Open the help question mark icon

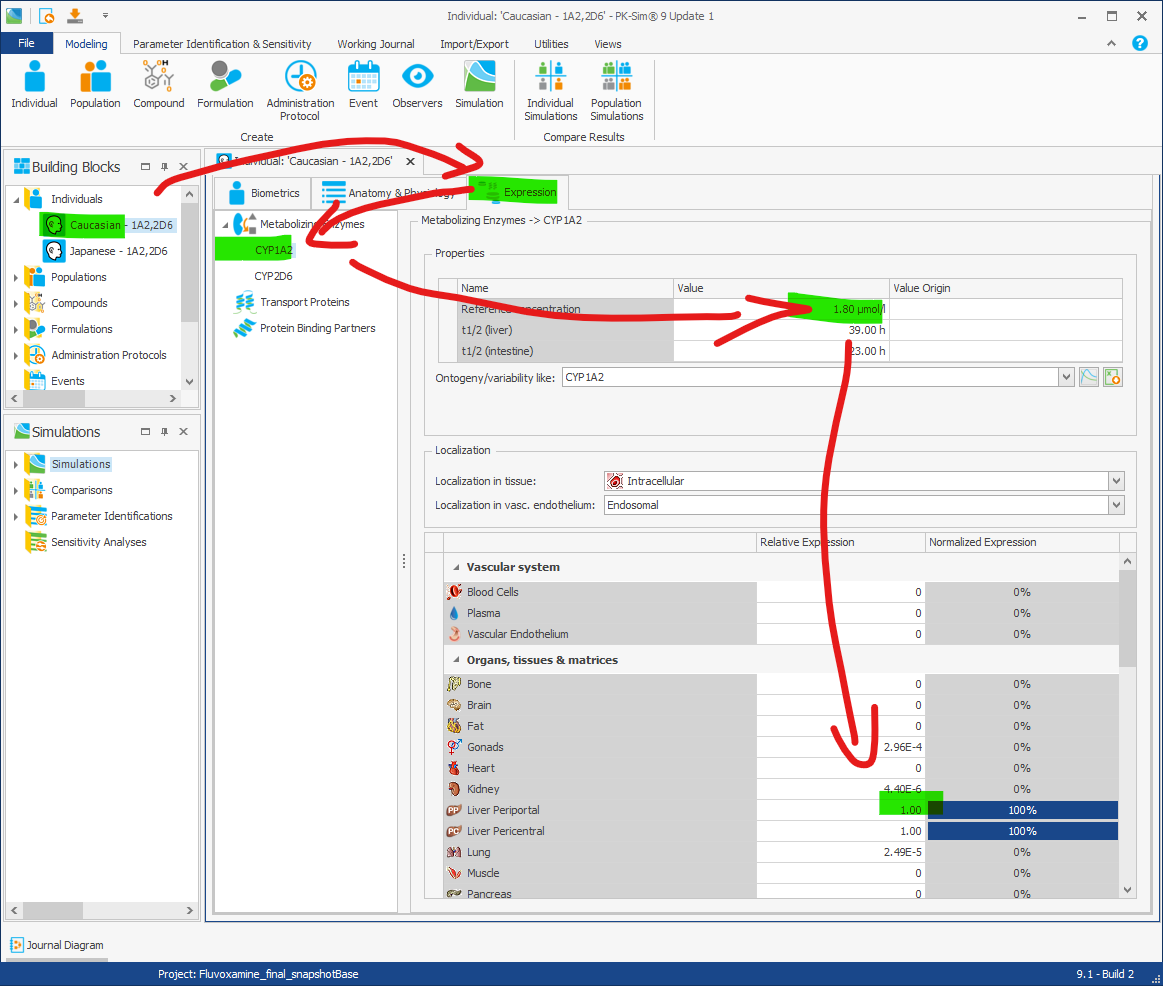(x=1139, y=43)
